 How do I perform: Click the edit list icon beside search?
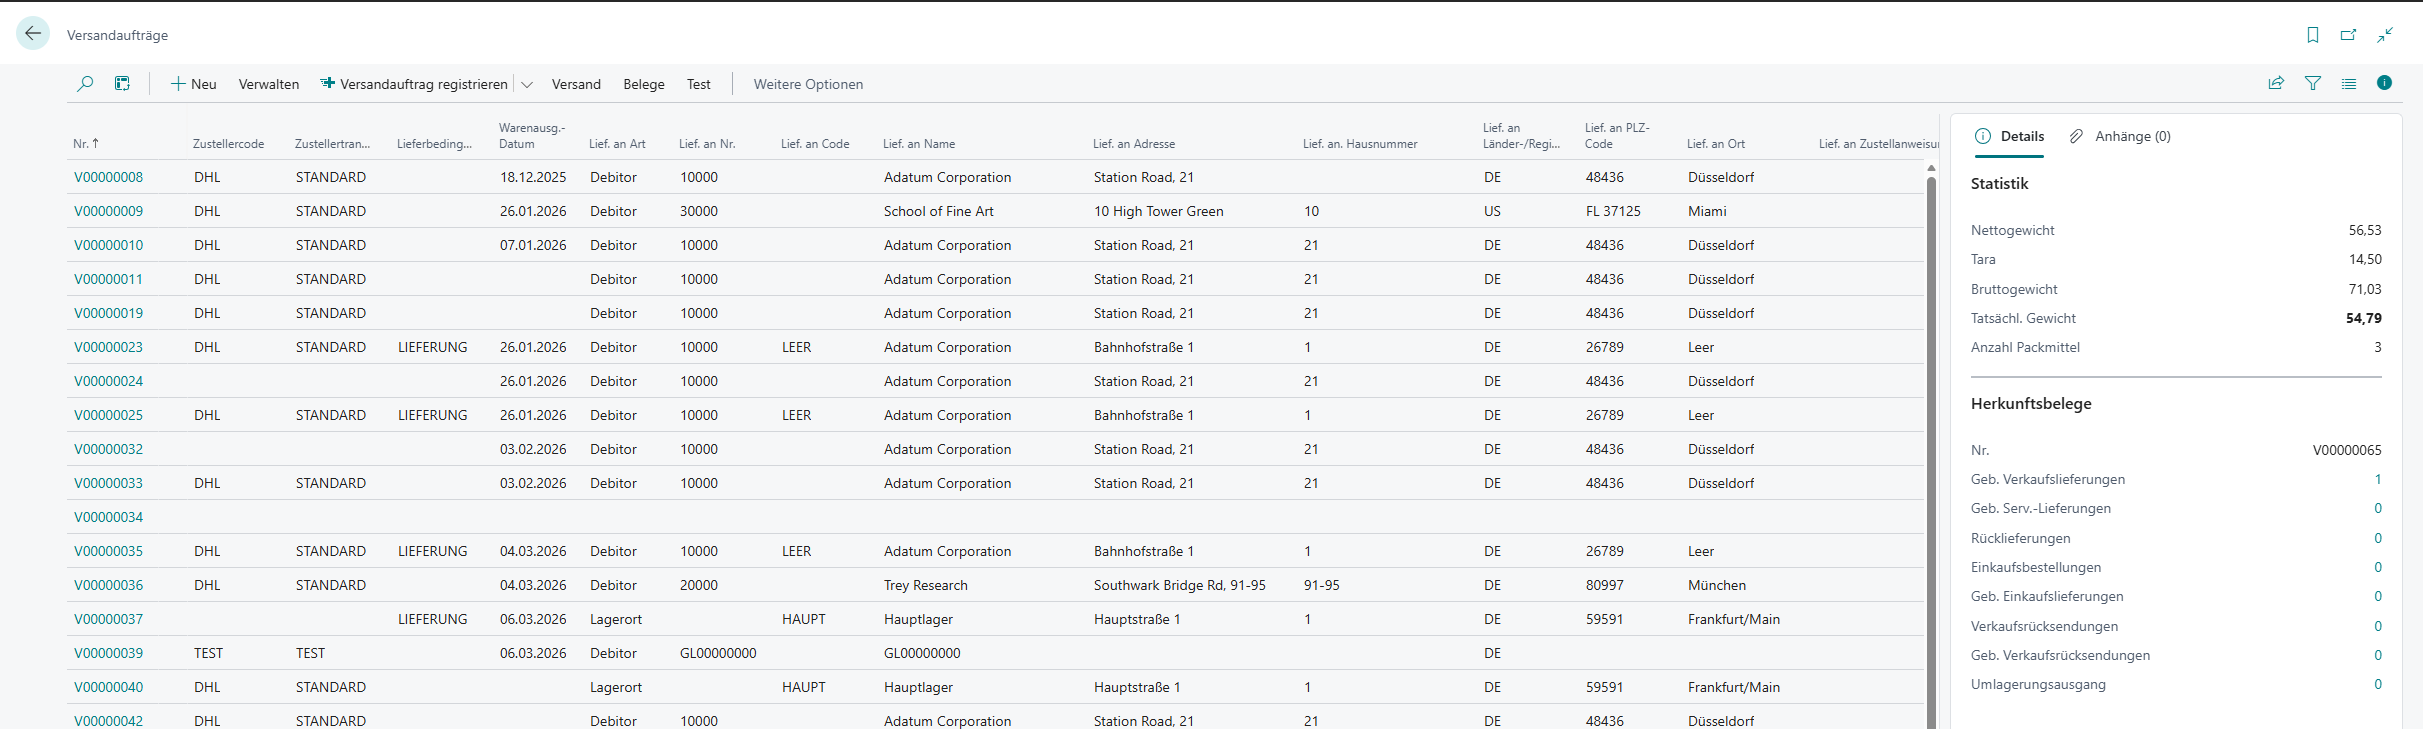coord(122,84)
